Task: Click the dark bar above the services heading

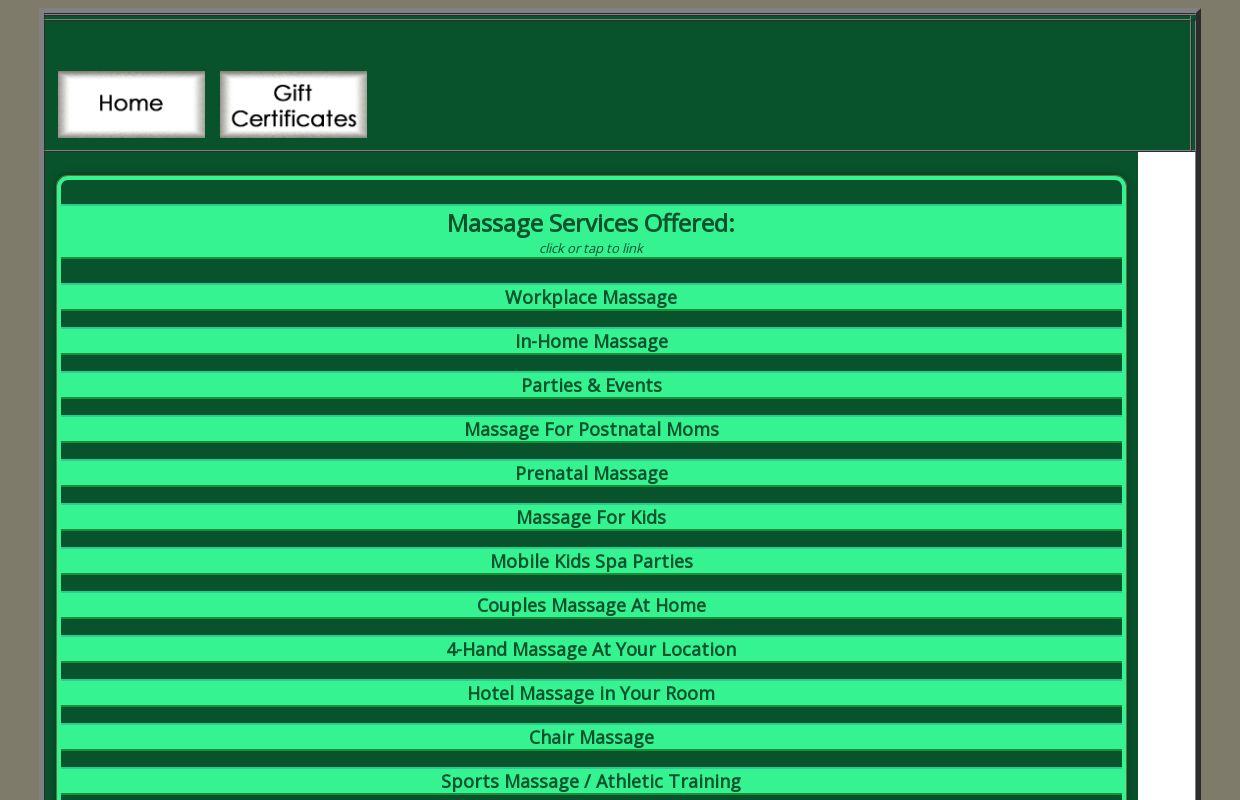Action: point(591,193)
